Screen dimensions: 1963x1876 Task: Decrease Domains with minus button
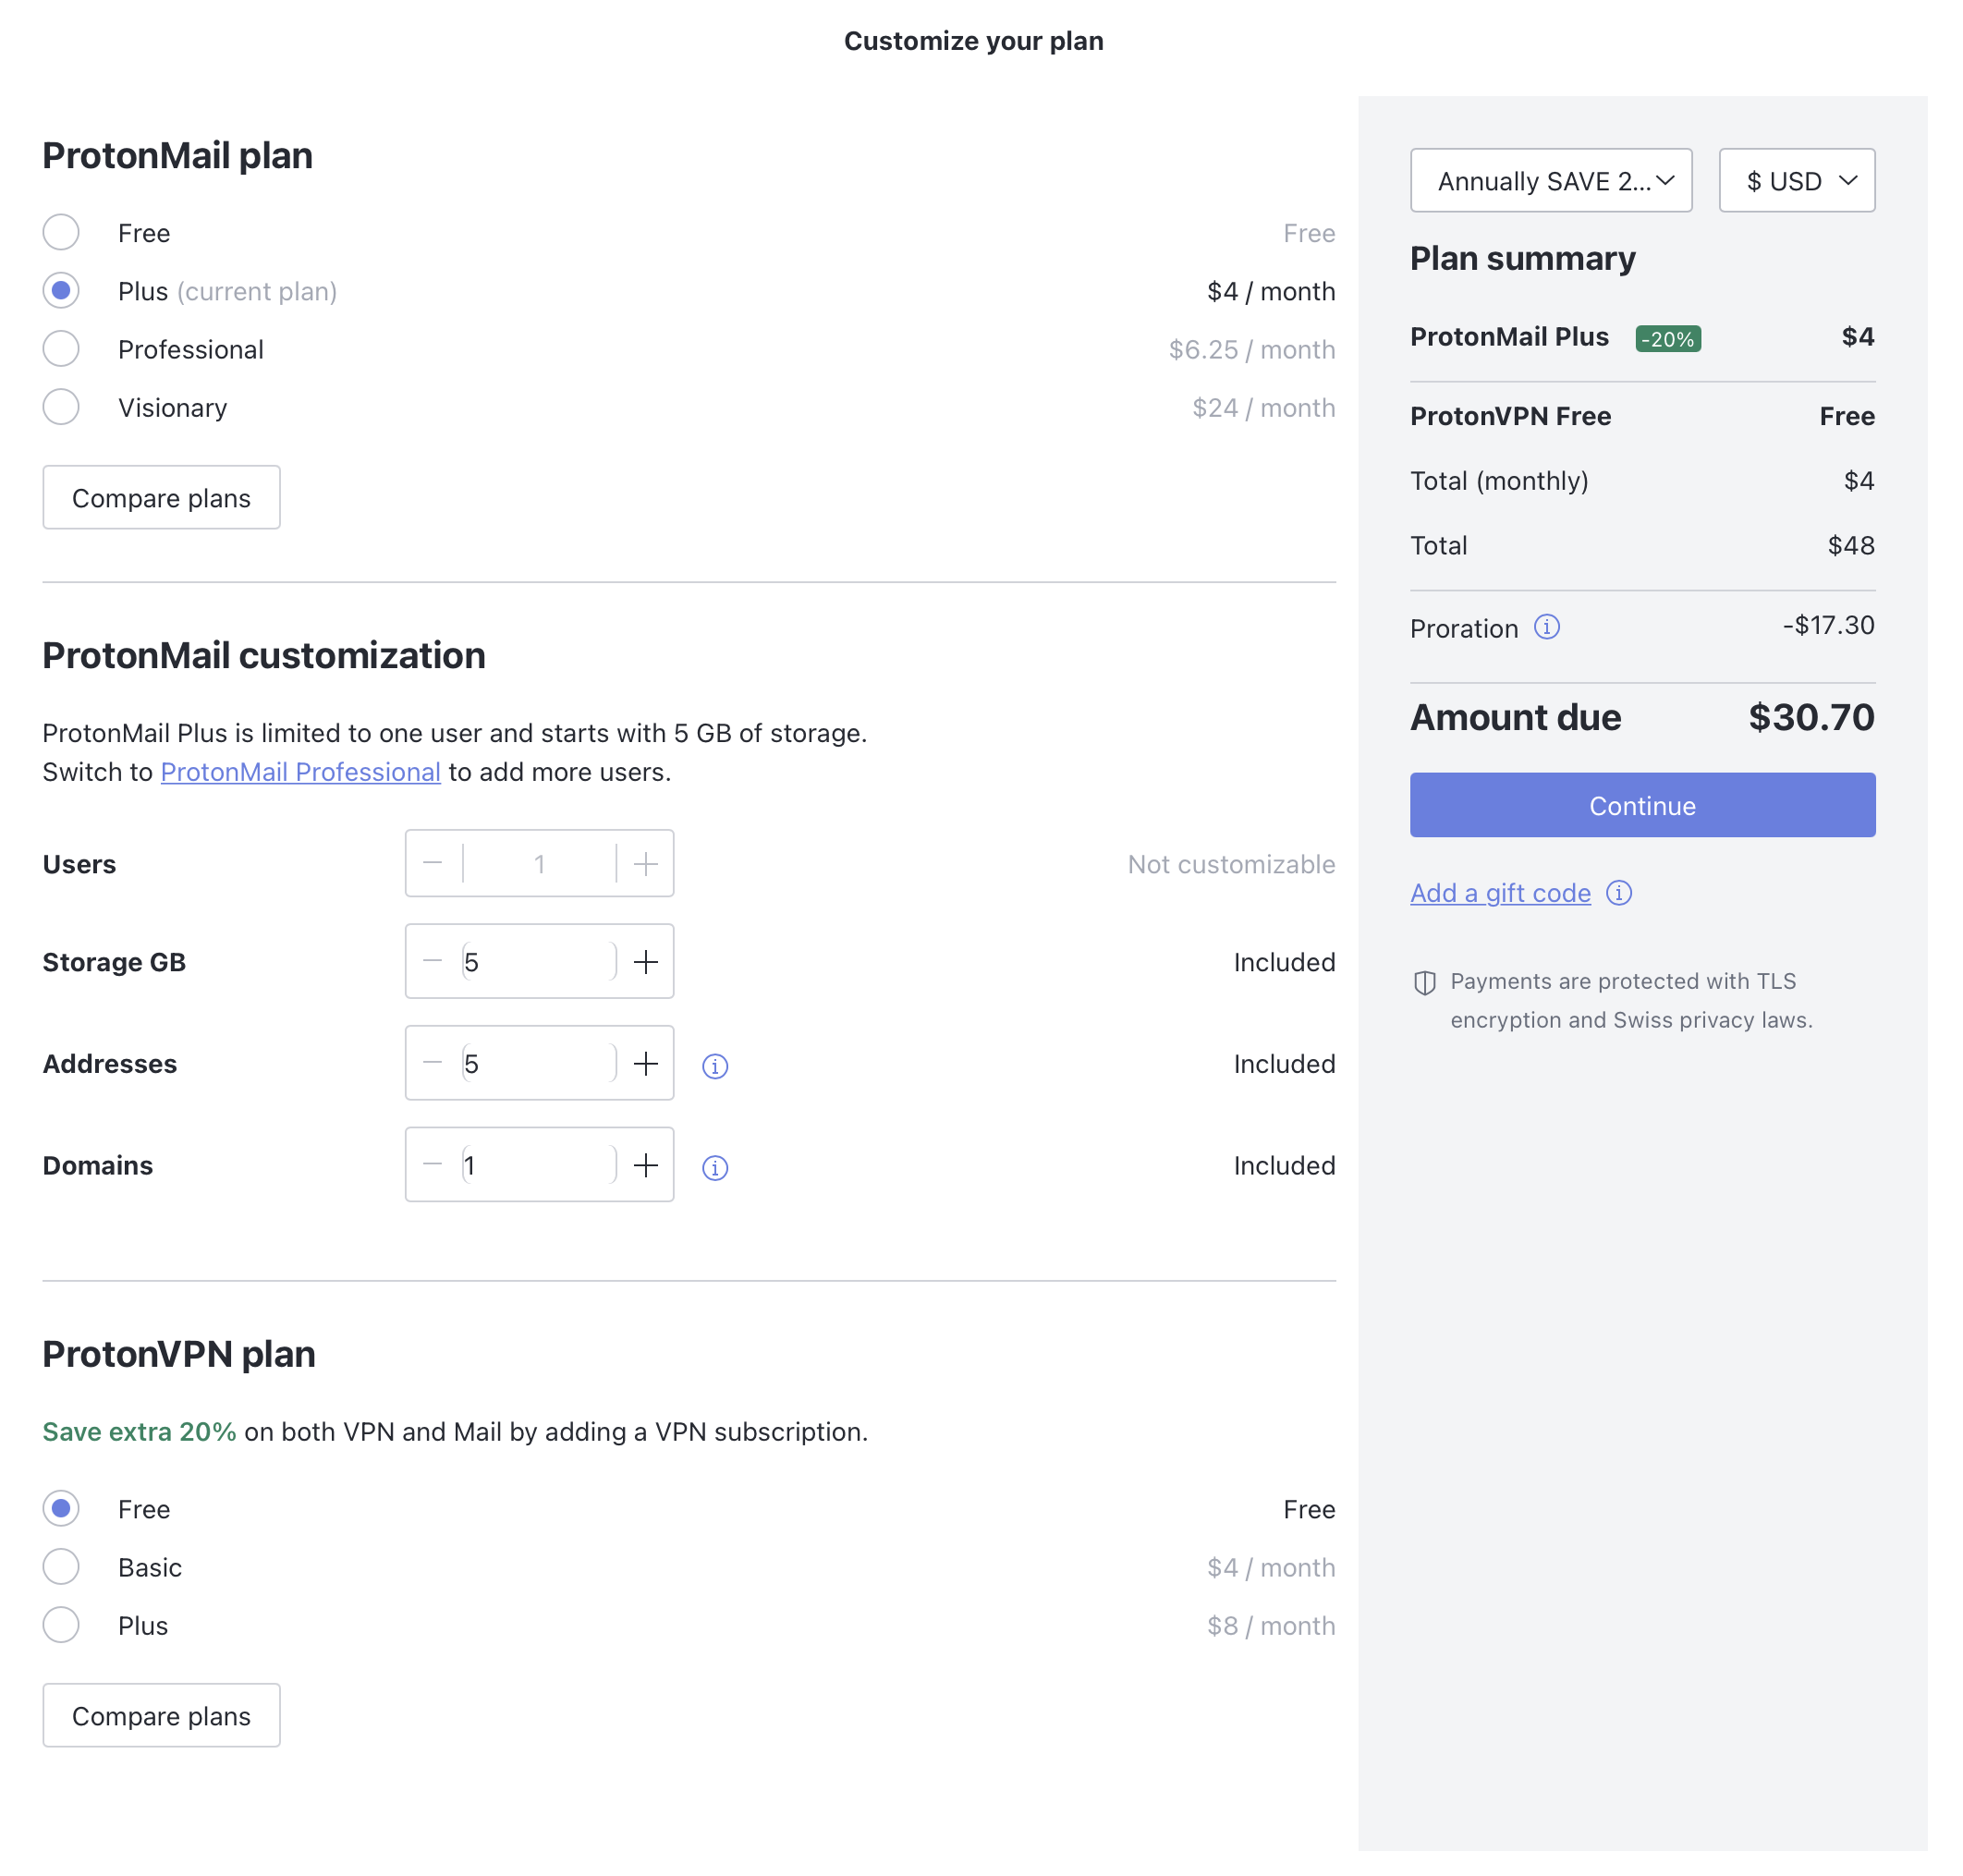432,1166
